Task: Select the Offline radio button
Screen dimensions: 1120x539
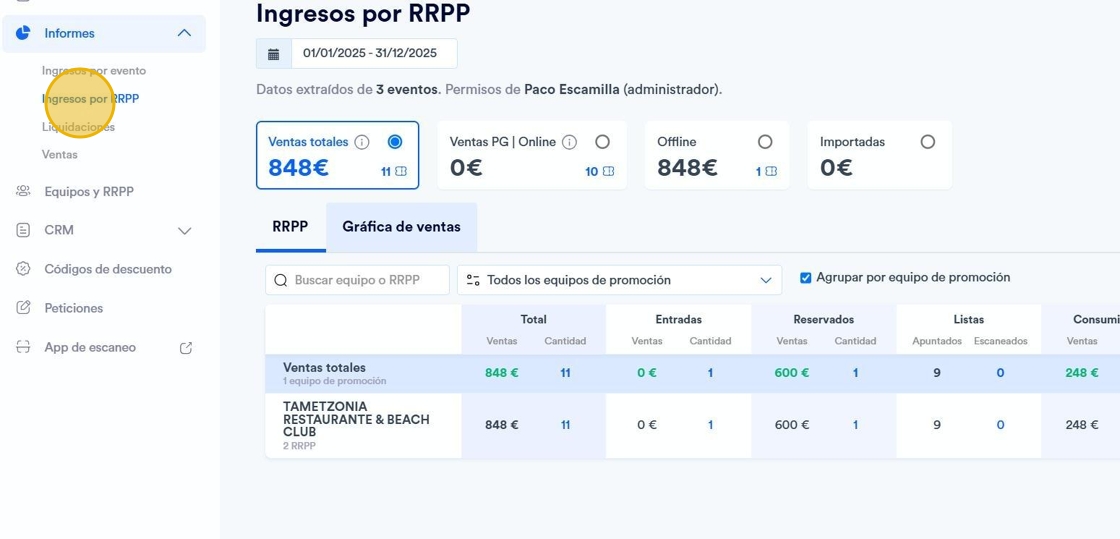Action: pyautogui.click(x=765, y=142)
